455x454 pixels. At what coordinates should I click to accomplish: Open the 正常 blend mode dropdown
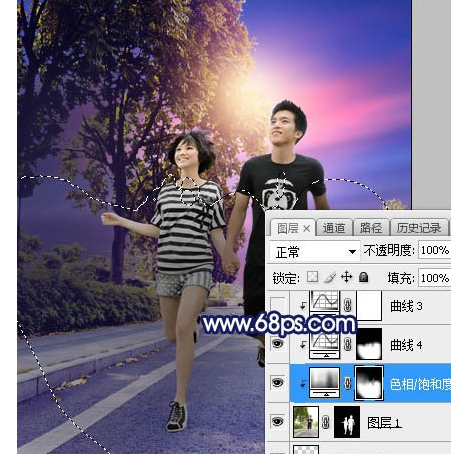point(314,252)
